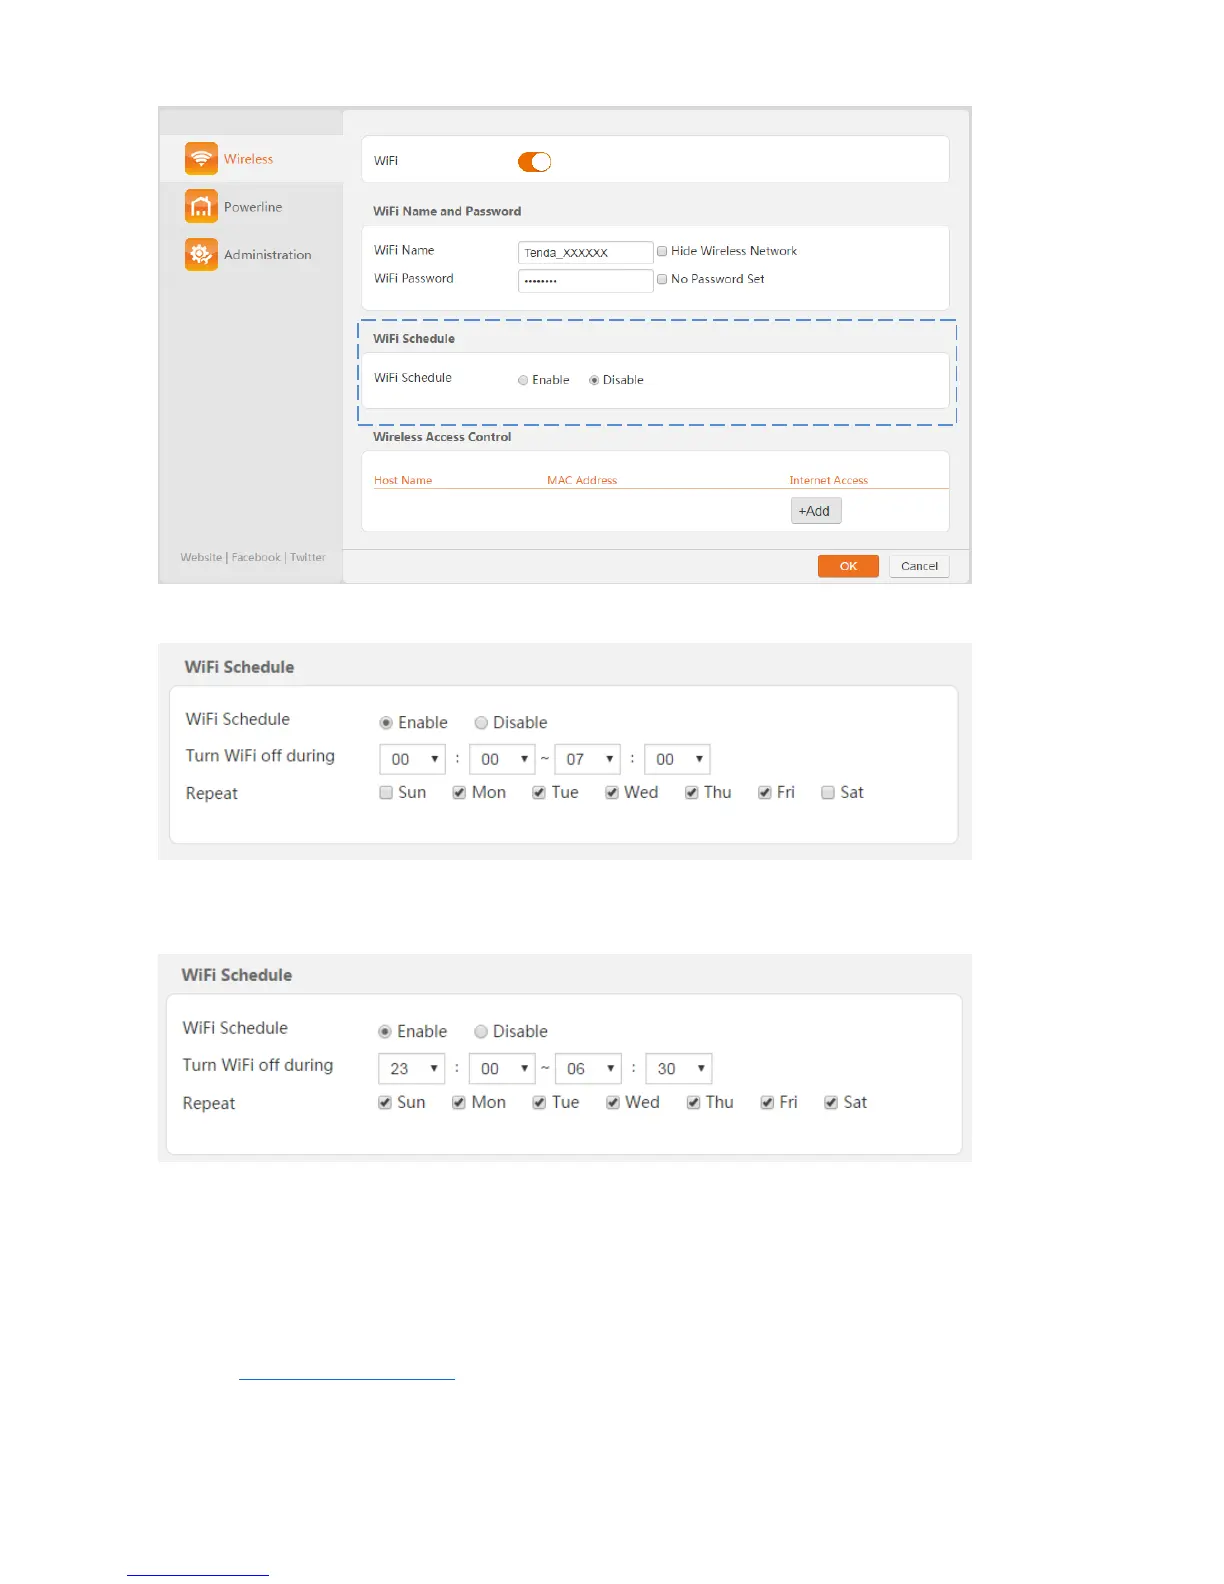
Task: Uncheck Thu in the 00:00~07:00 schedule
Action: tap(691, 793)
